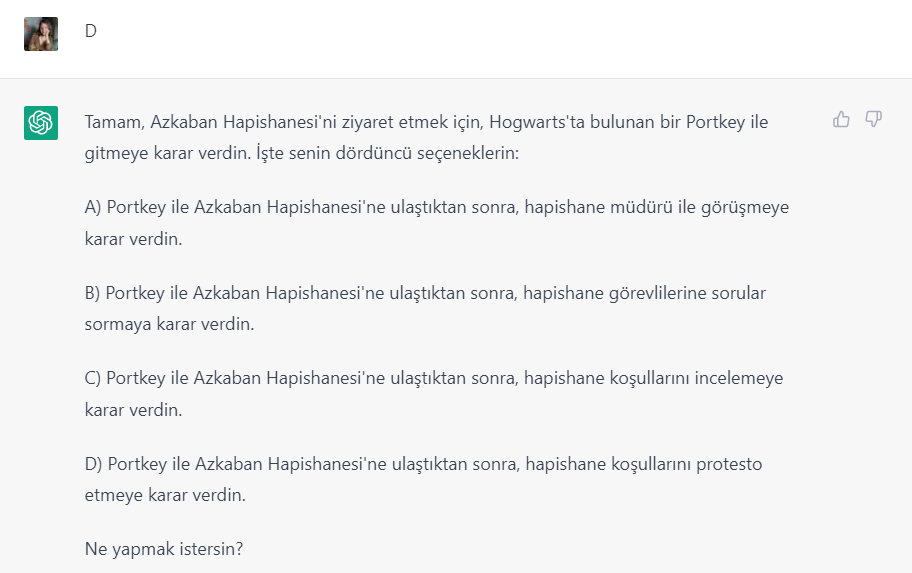
Task: Select option A about the hapishane müdürü
Action: [x=437, y=223]
